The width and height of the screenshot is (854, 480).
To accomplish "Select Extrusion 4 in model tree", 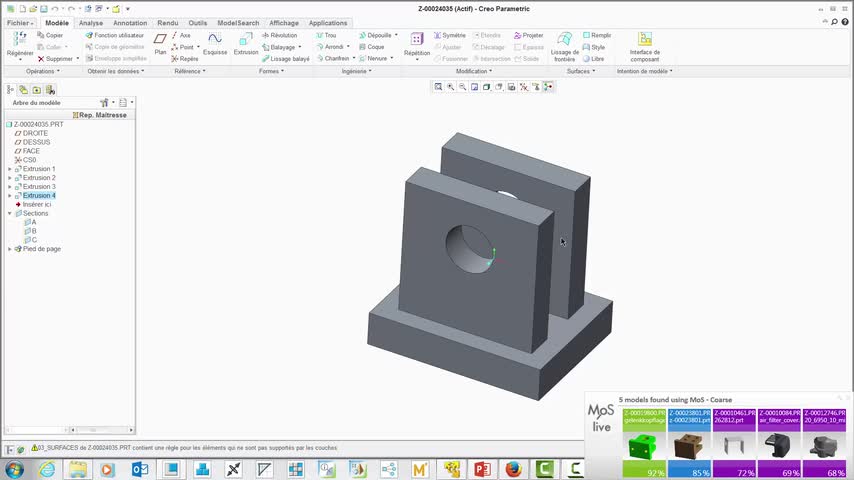I will click(x=39, y=196).
